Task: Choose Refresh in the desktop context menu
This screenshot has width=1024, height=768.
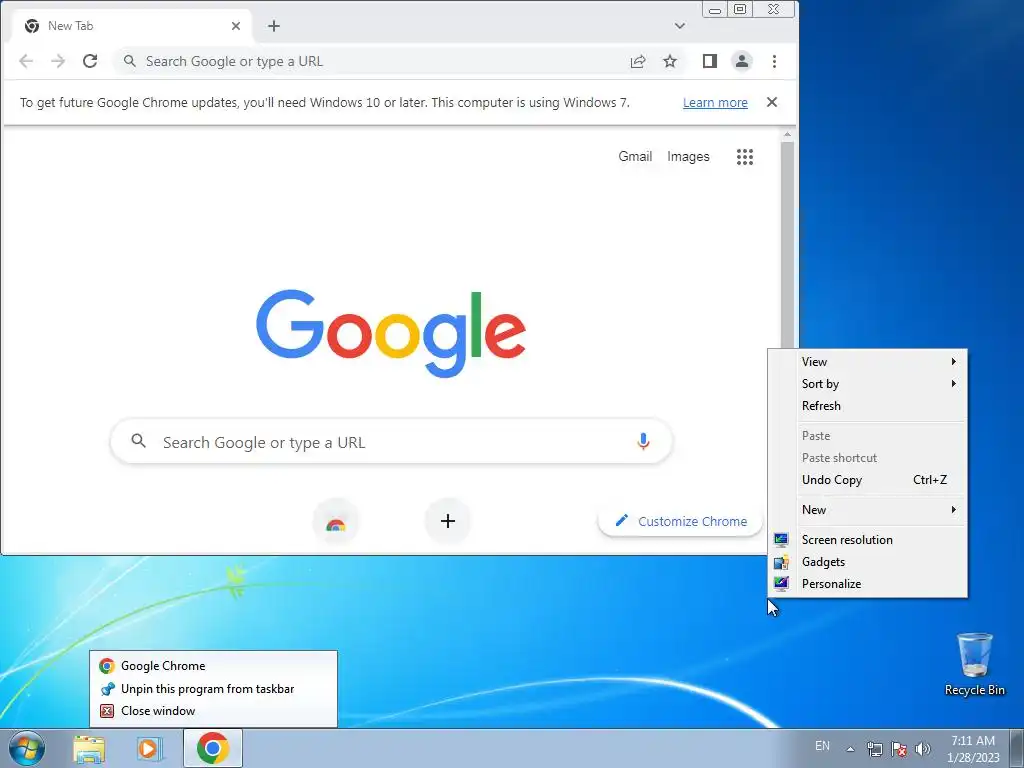Action: pos(868,406)
